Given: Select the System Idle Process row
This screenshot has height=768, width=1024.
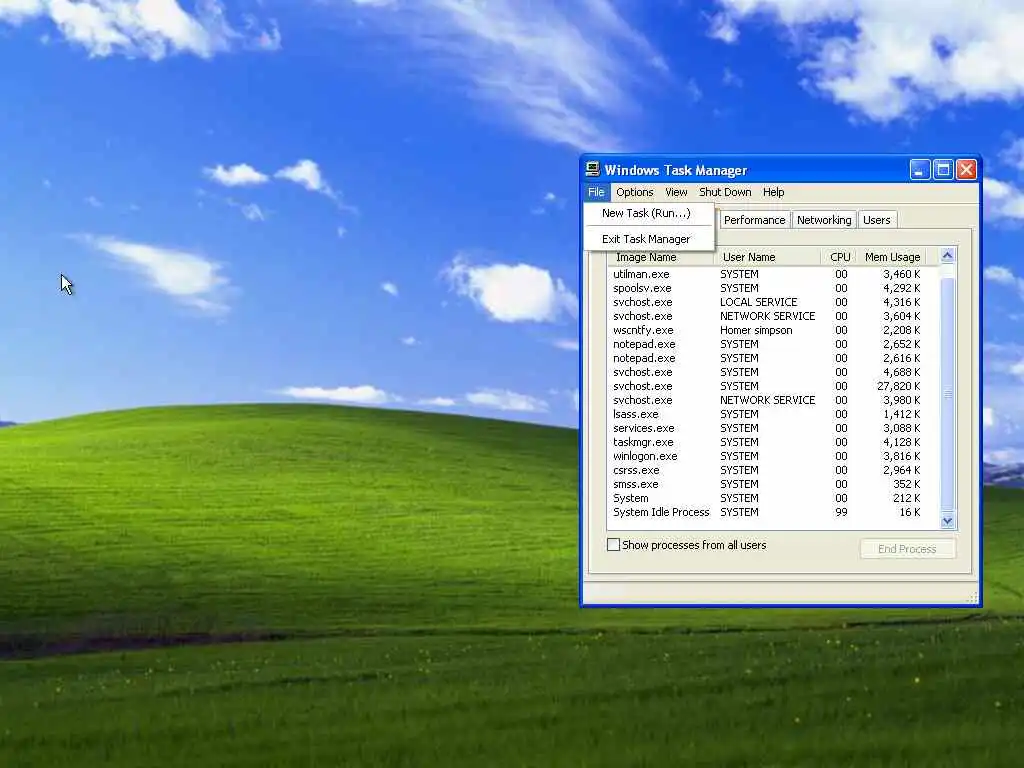Looking at the screenshot, I should click(767, 513).
